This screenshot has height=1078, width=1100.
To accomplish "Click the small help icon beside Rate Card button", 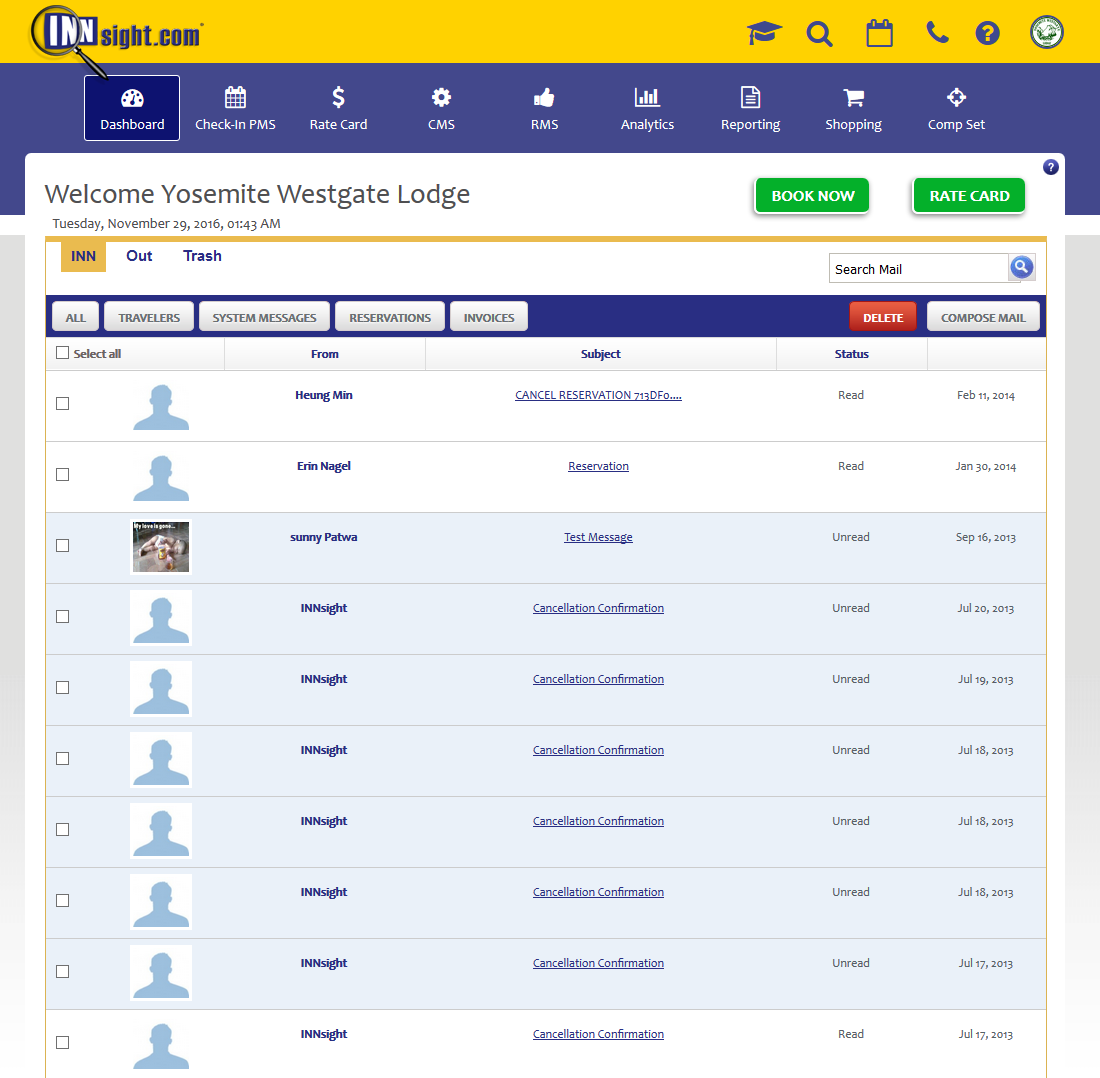I will tap(1050, 167).
